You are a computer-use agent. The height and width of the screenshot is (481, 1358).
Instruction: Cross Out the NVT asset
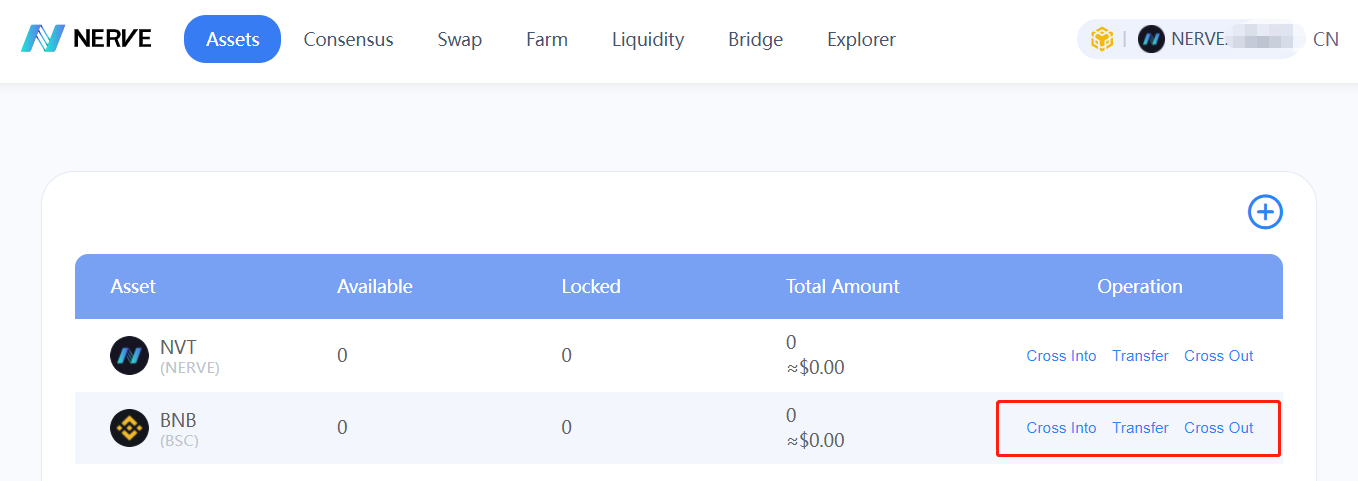pyautogui.click(x=1218, y=356)
